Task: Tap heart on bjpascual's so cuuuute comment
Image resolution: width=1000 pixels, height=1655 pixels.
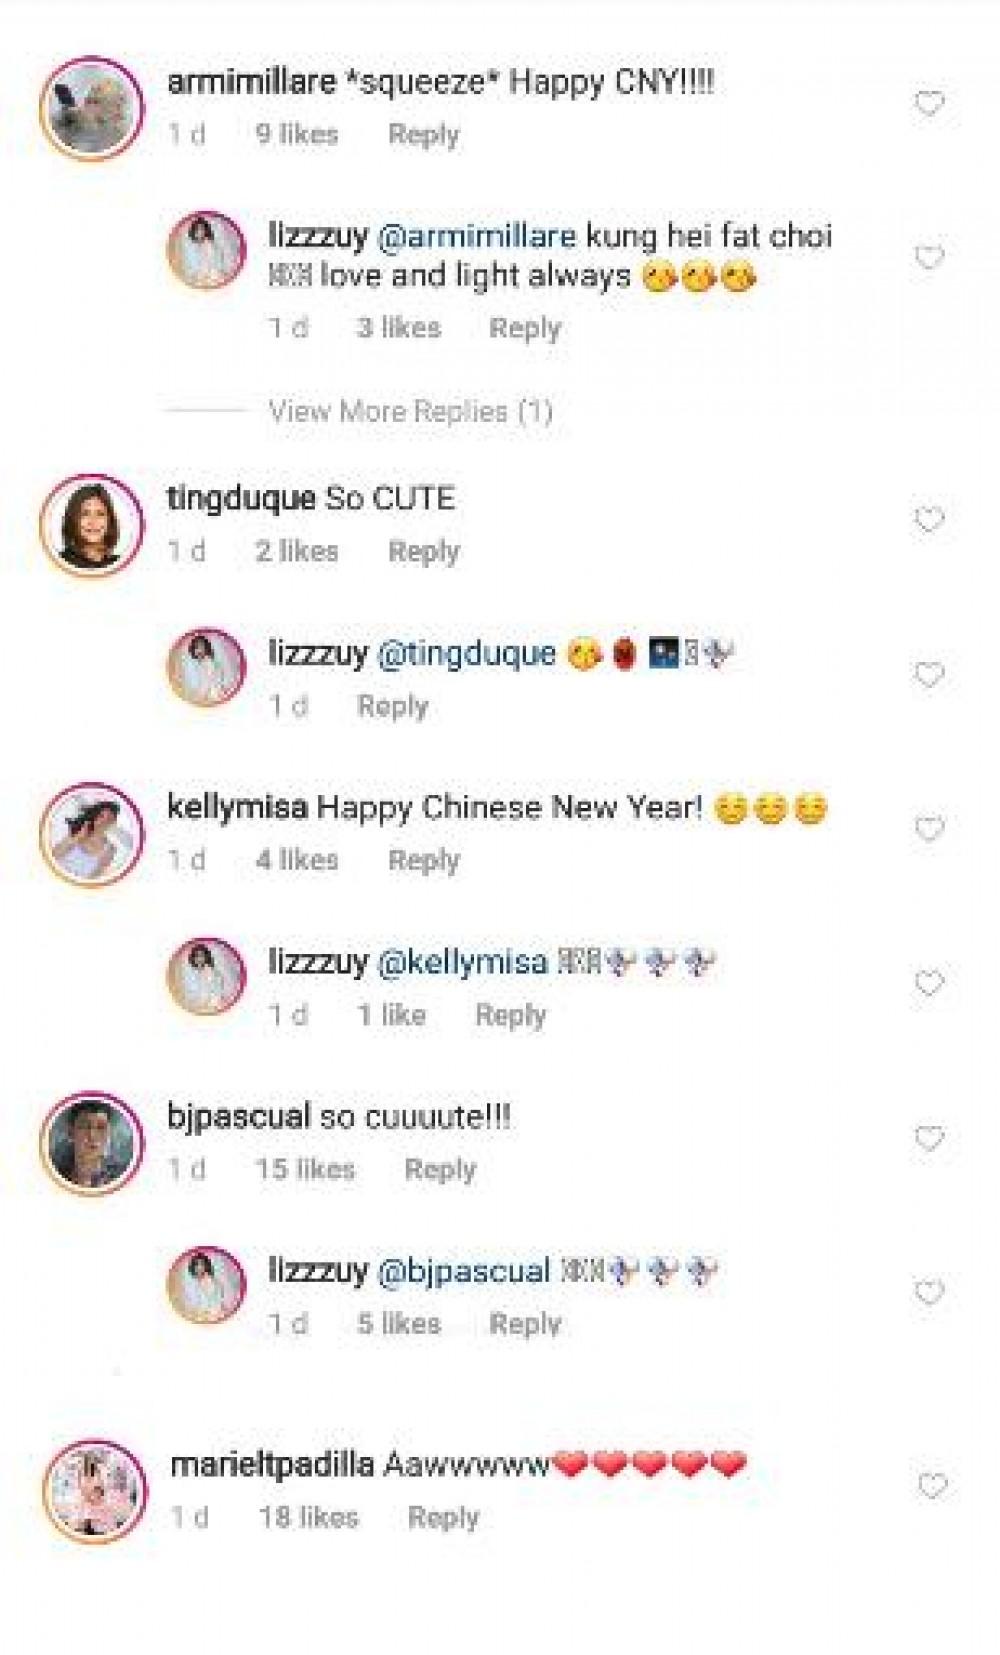Action: pos(930,1138)
